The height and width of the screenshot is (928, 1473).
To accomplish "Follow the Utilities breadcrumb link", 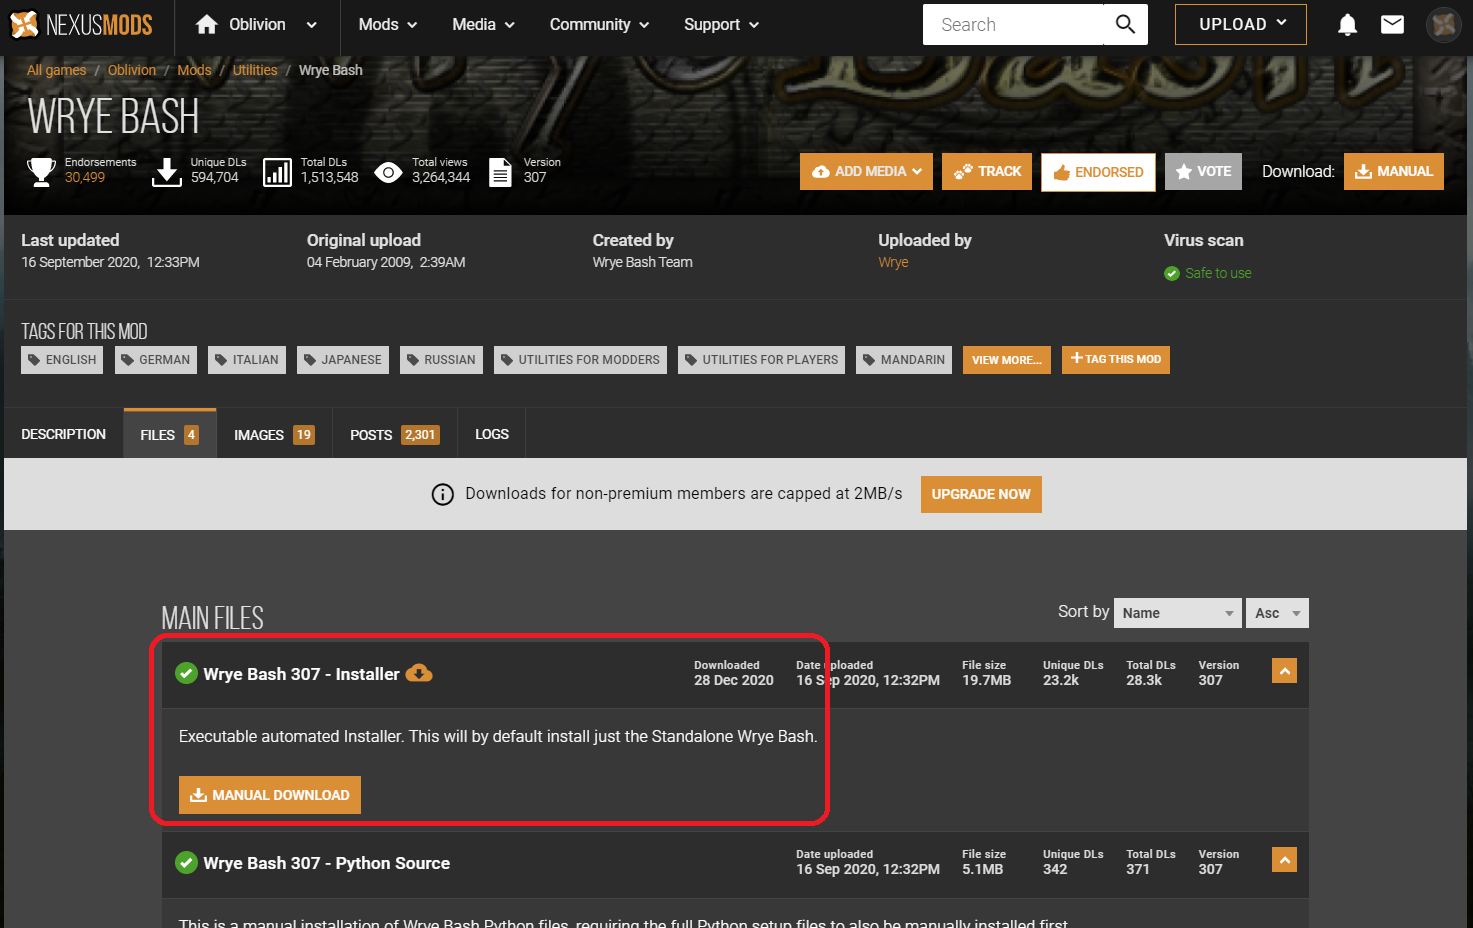I will pyautogui.click(x=255, y=70).
